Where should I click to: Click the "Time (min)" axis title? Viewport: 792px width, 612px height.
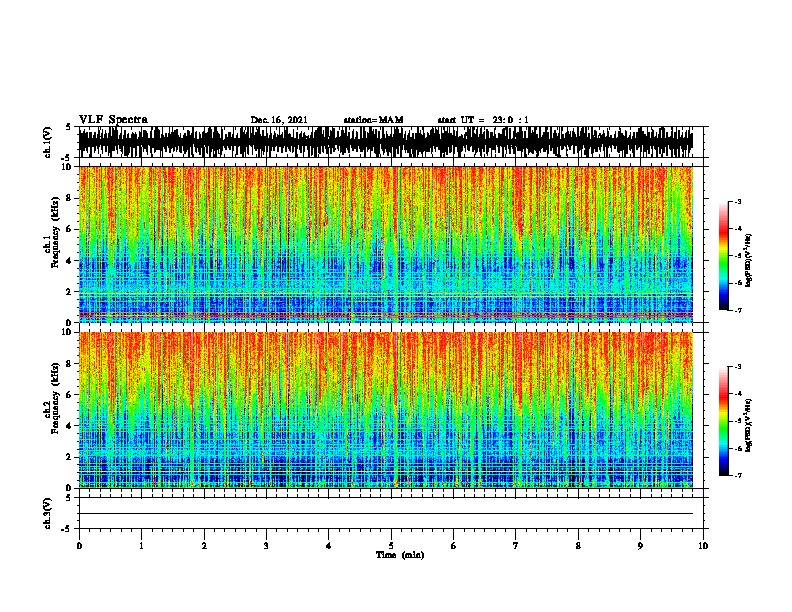click(x=400, y=555)
